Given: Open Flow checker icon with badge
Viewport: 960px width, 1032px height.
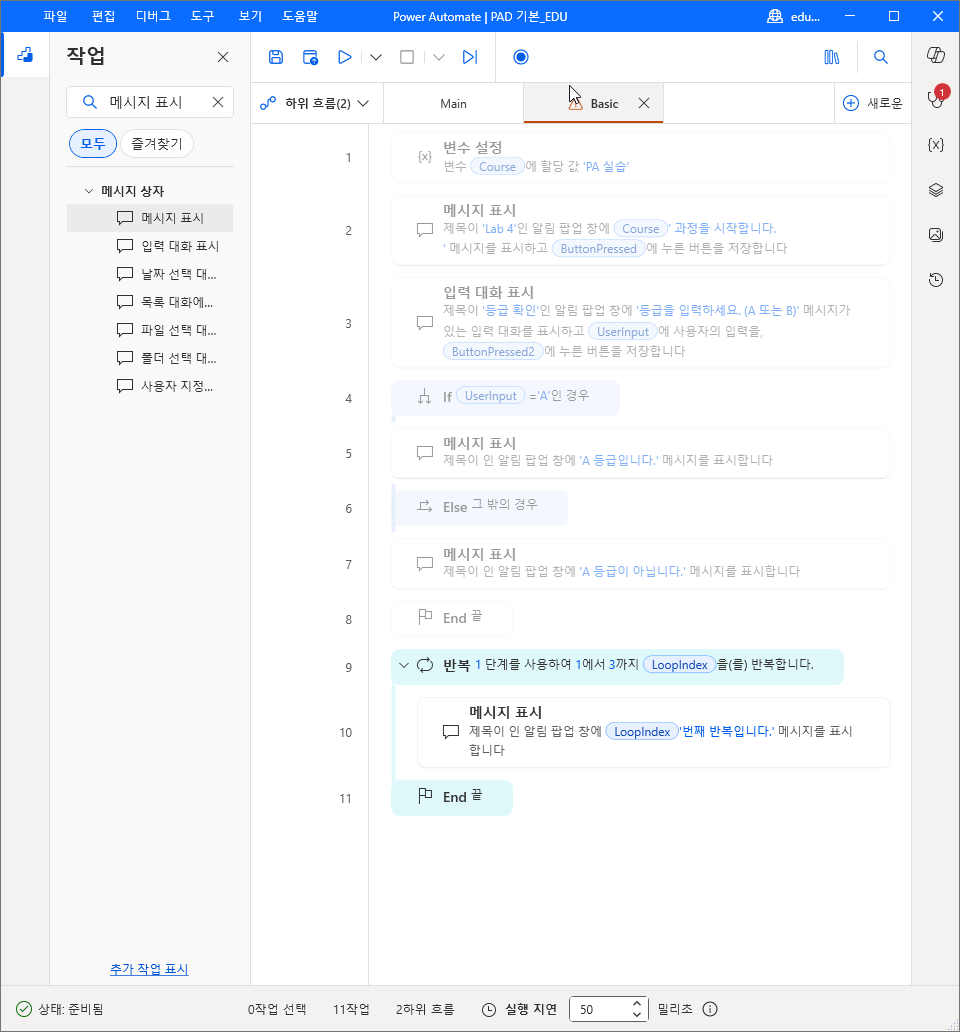Looking at the screenshot, I should pos(936,98).
